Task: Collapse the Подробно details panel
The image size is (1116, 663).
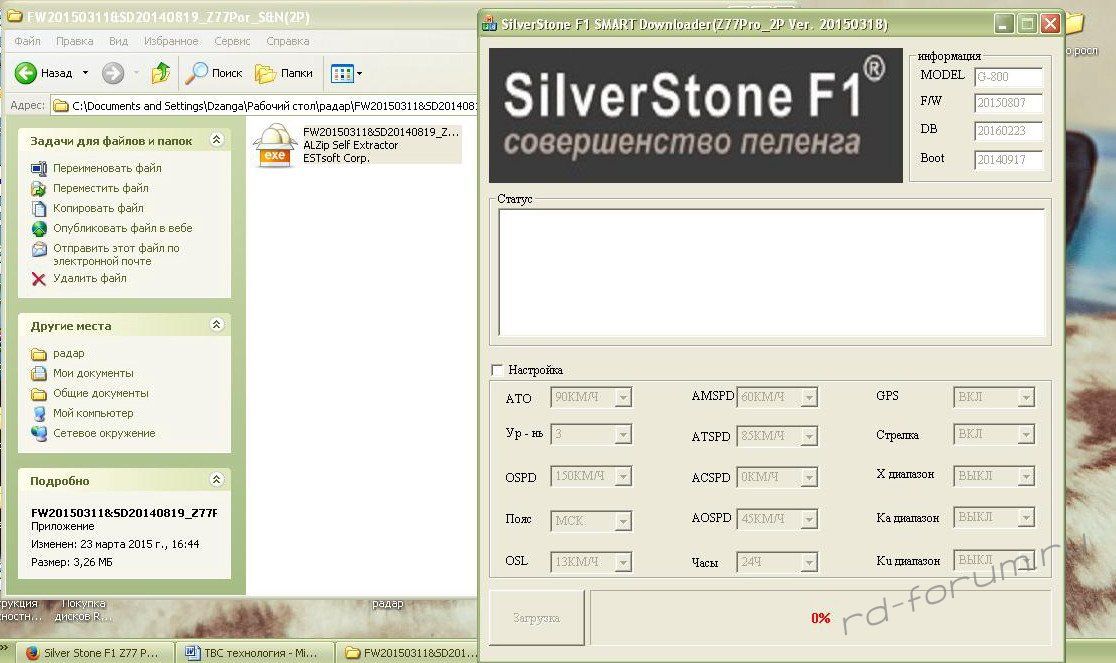Action: pyautogui.click(x=216, y=479)
